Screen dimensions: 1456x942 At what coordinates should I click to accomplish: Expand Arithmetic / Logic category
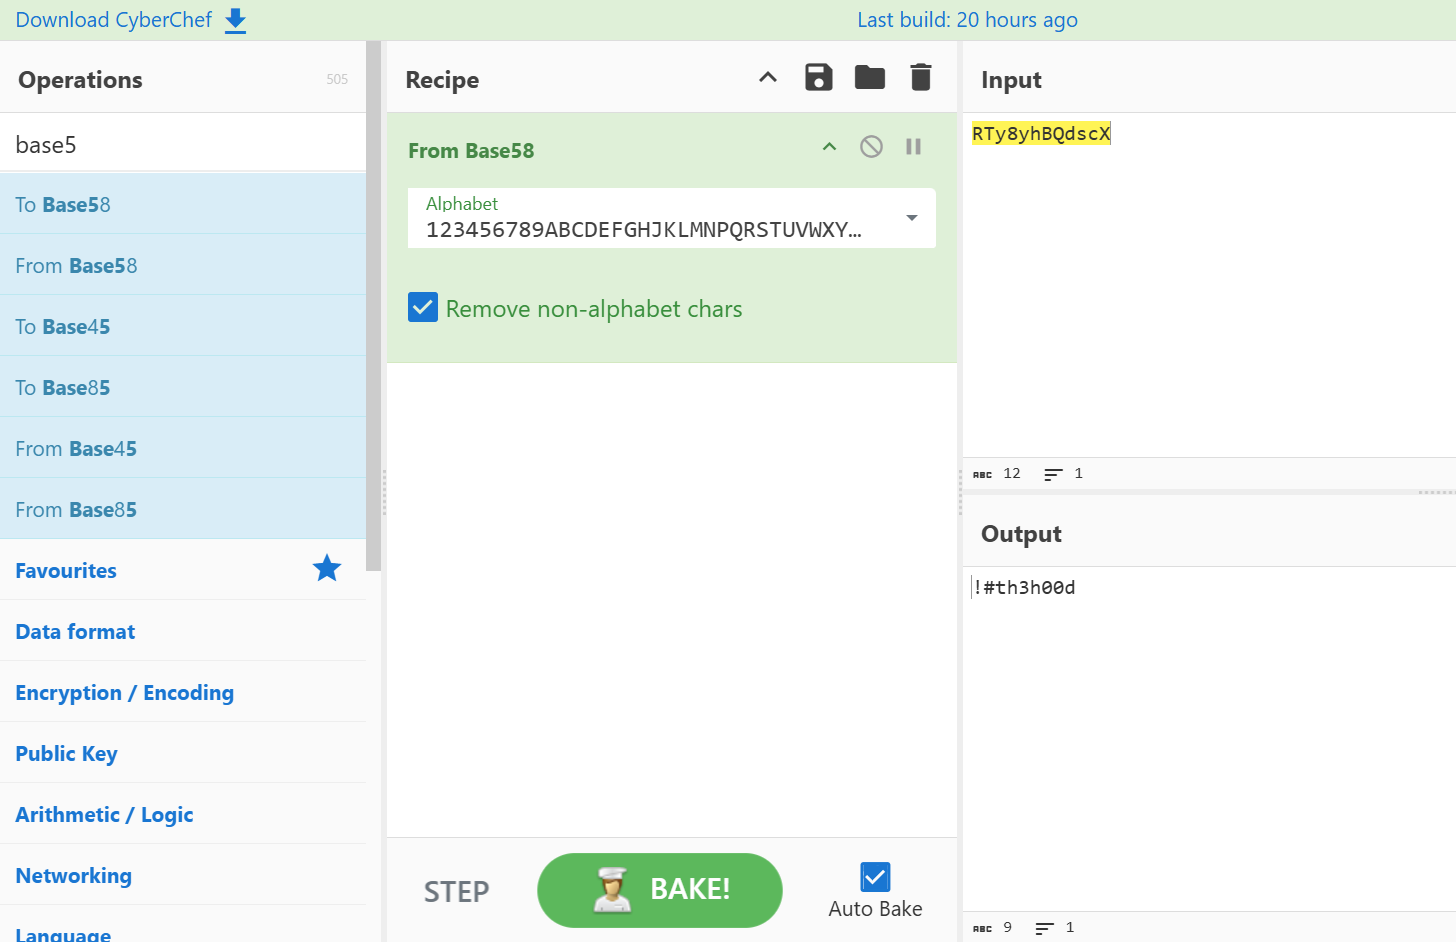pos(183,814)
